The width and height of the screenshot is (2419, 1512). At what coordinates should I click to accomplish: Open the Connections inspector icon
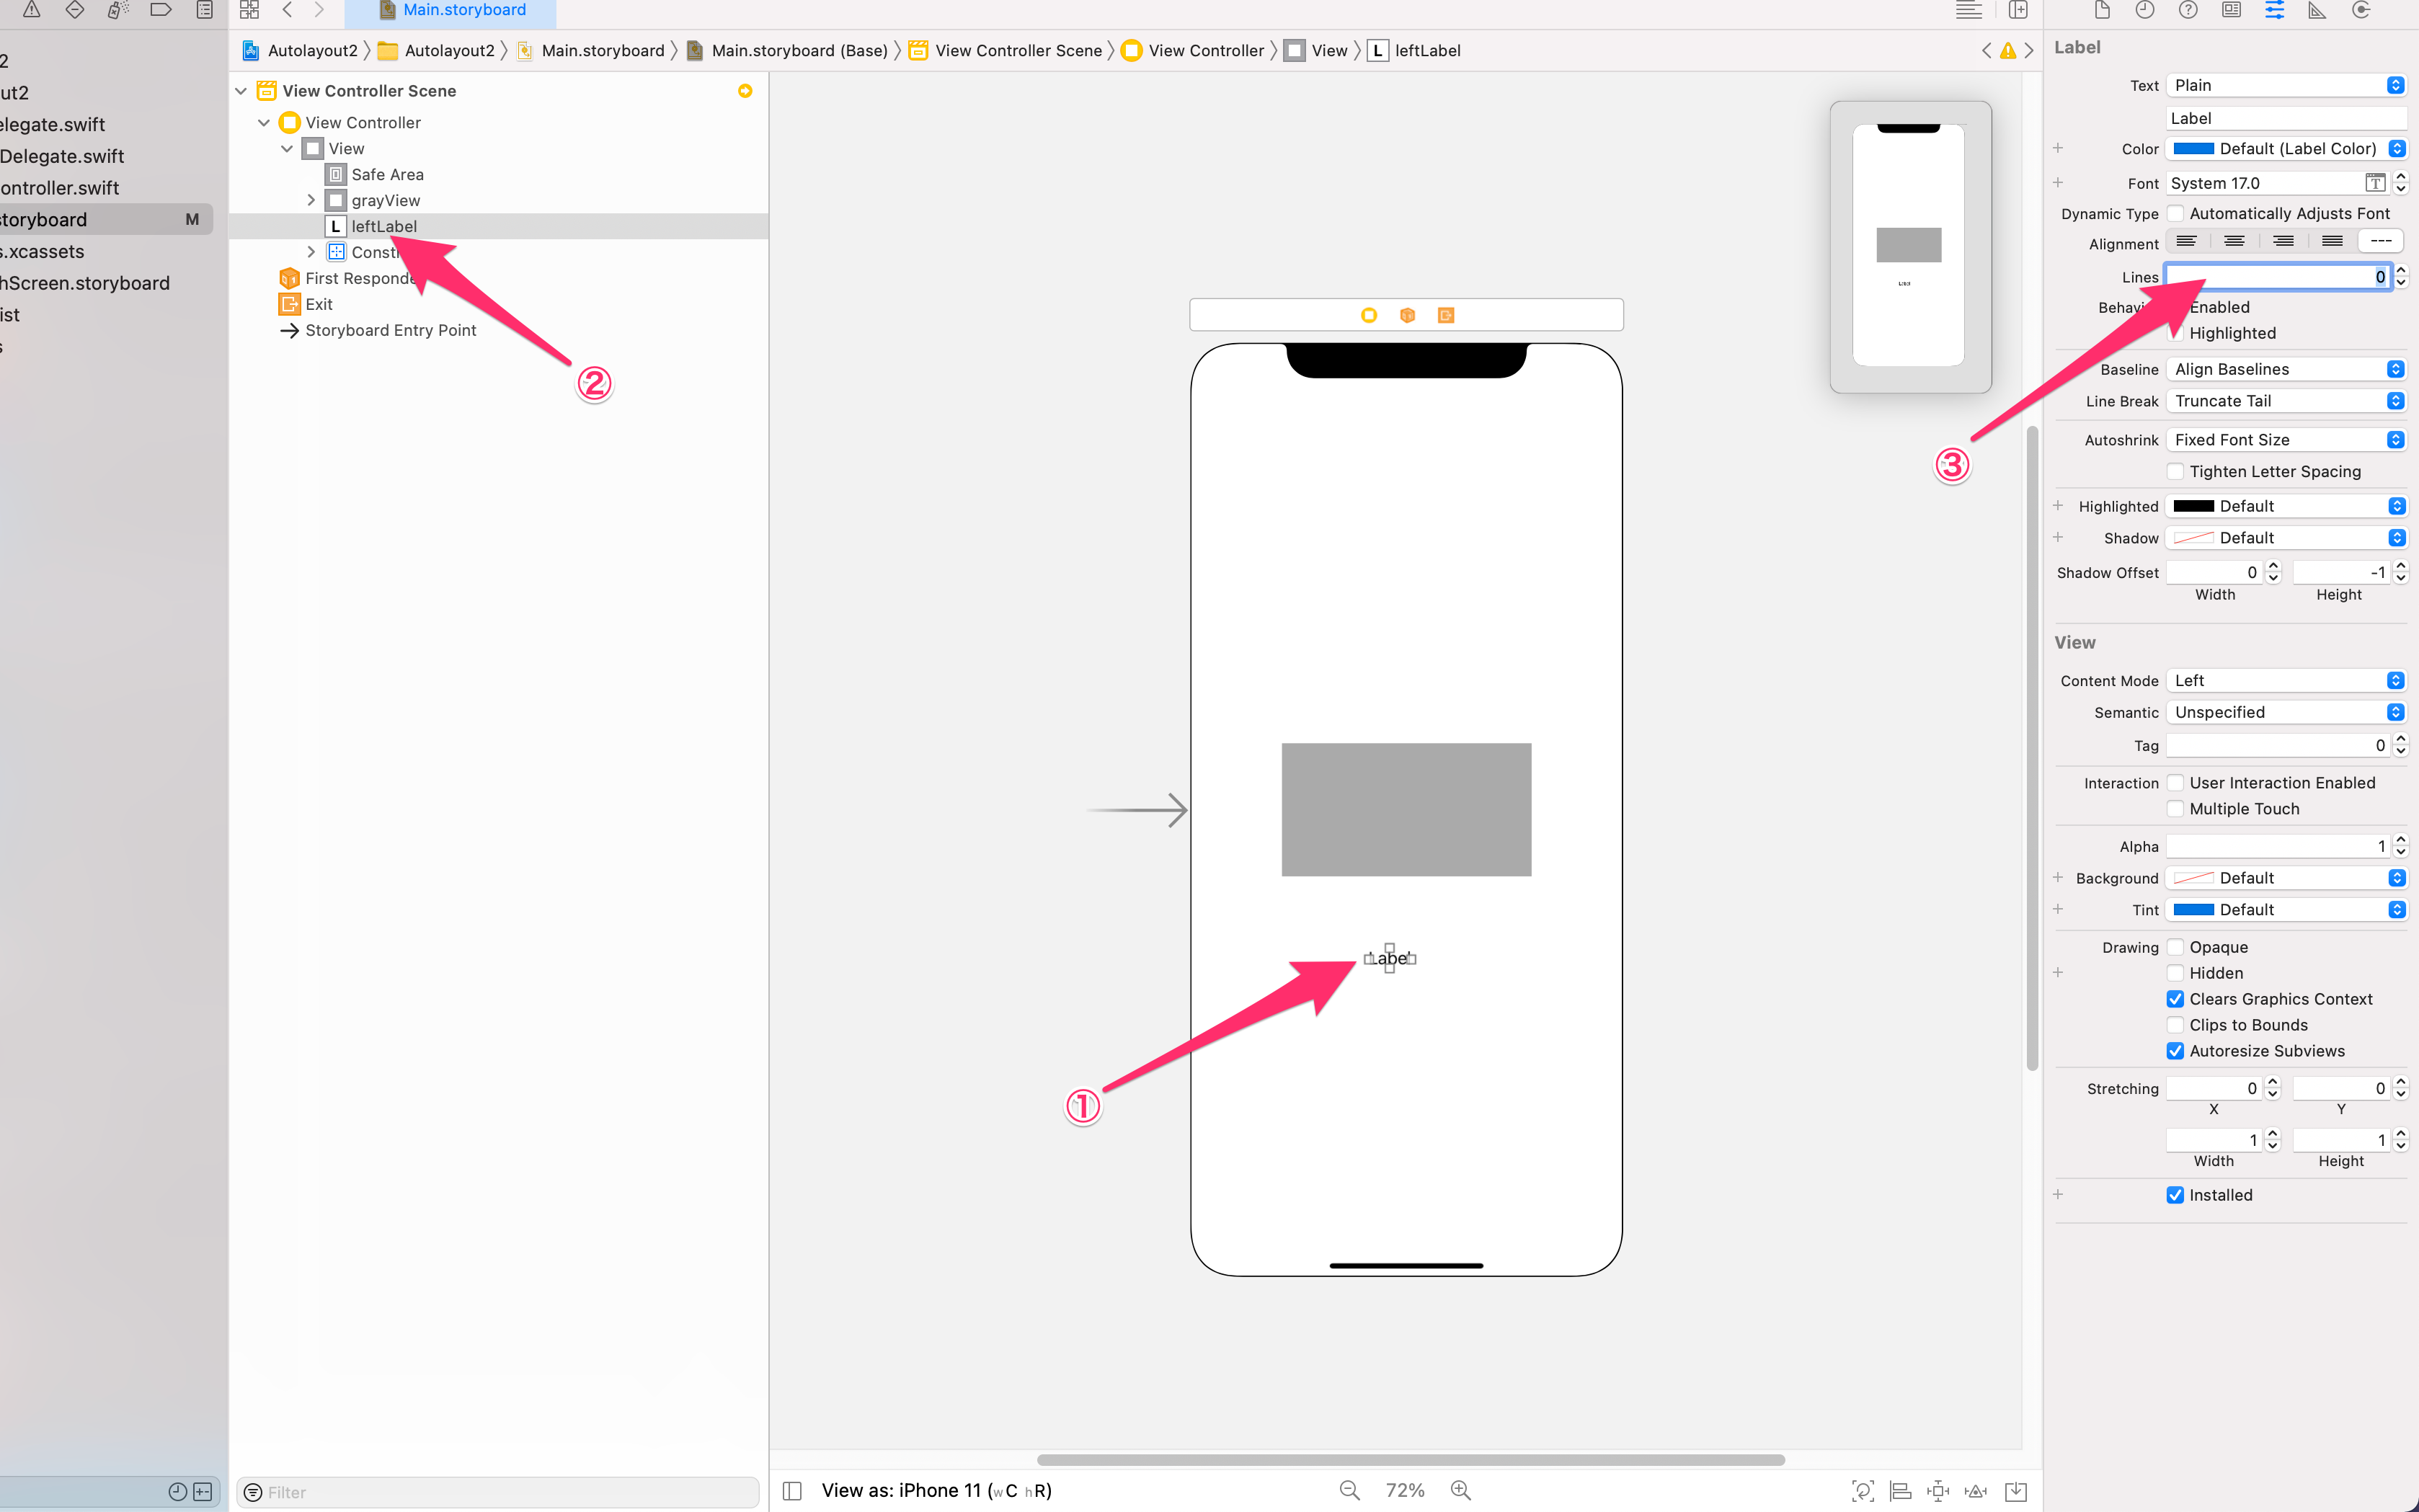[2361, 11]
